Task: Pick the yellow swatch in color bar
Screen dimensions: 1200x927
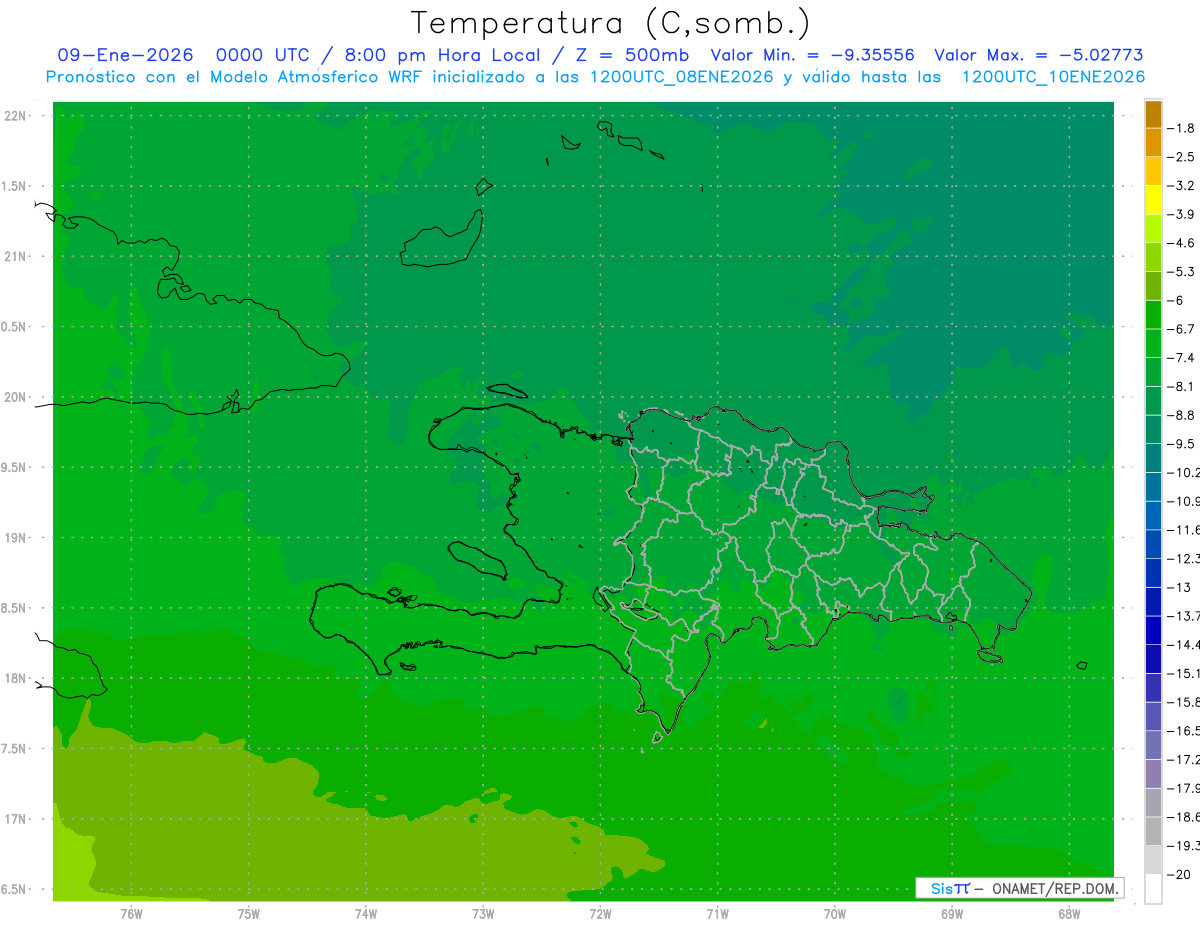Action: [1153, 200]
